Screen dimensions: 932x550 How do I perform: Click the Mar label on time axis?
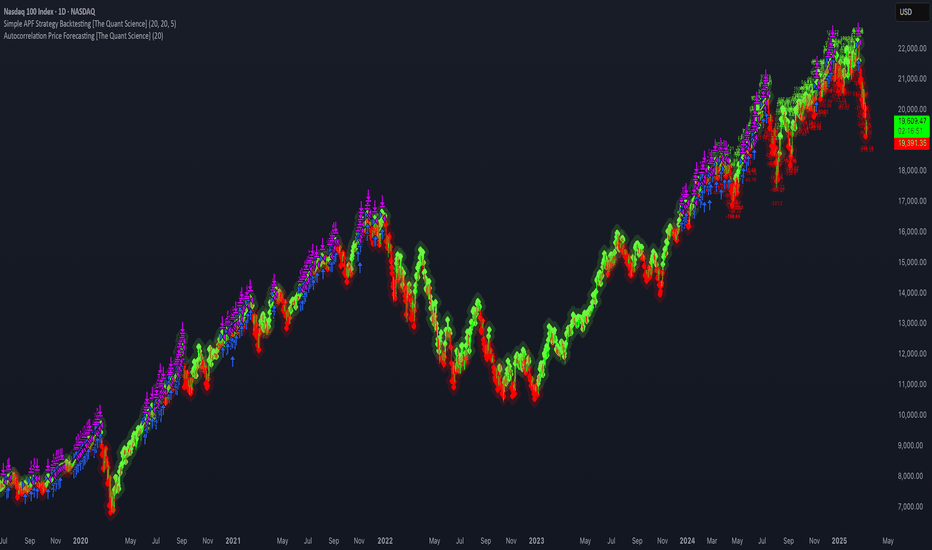coord(711,541)
